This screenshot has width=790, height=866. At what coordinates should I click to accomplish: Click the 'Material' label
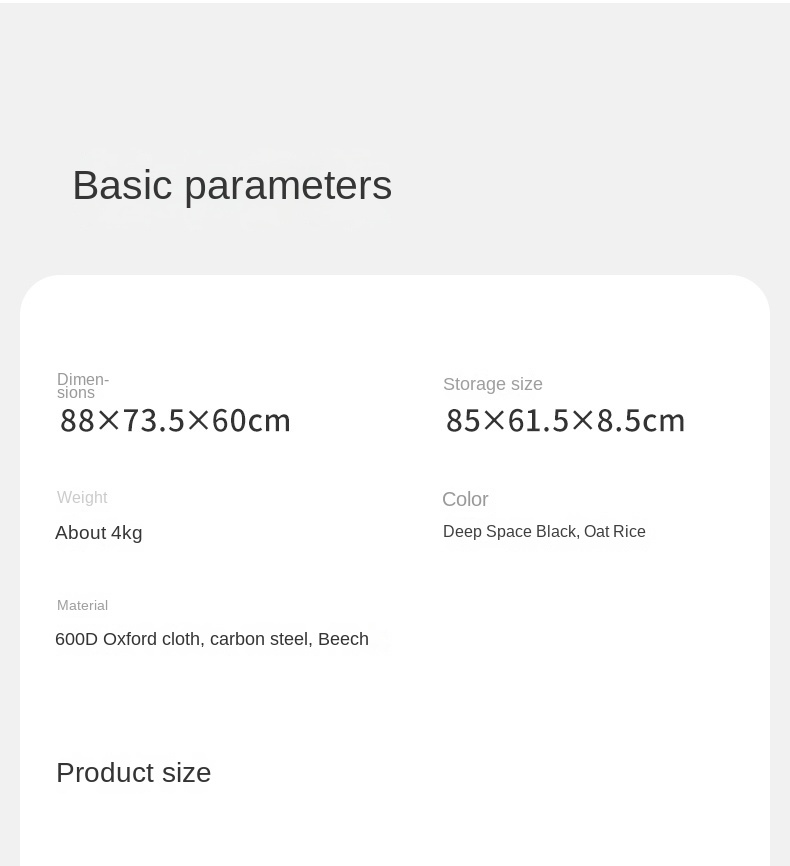tap(82, 606)
